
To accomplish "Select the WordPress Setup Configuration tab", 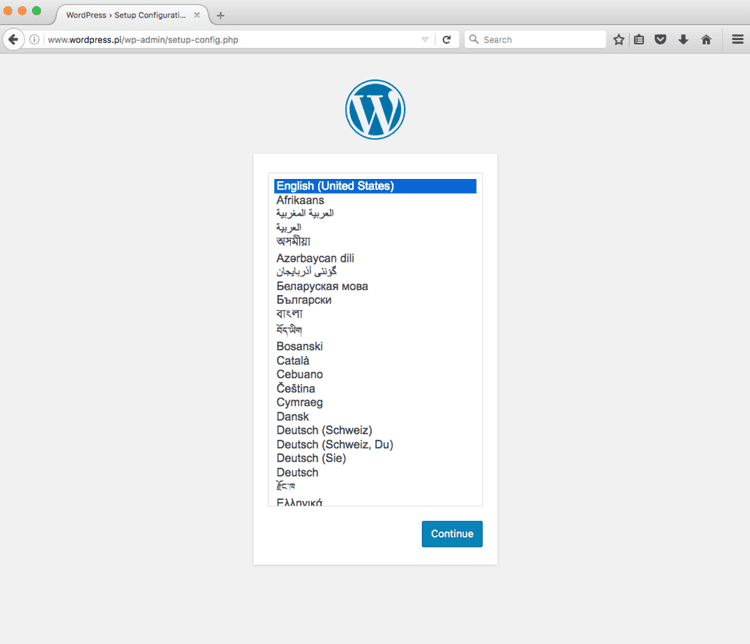I will click(132, 15).
